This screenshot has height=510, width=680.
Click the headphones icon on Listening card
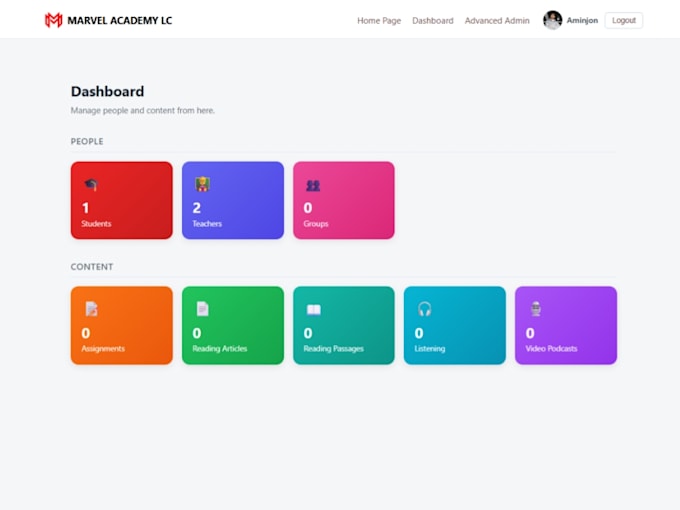tap(425, 309)
